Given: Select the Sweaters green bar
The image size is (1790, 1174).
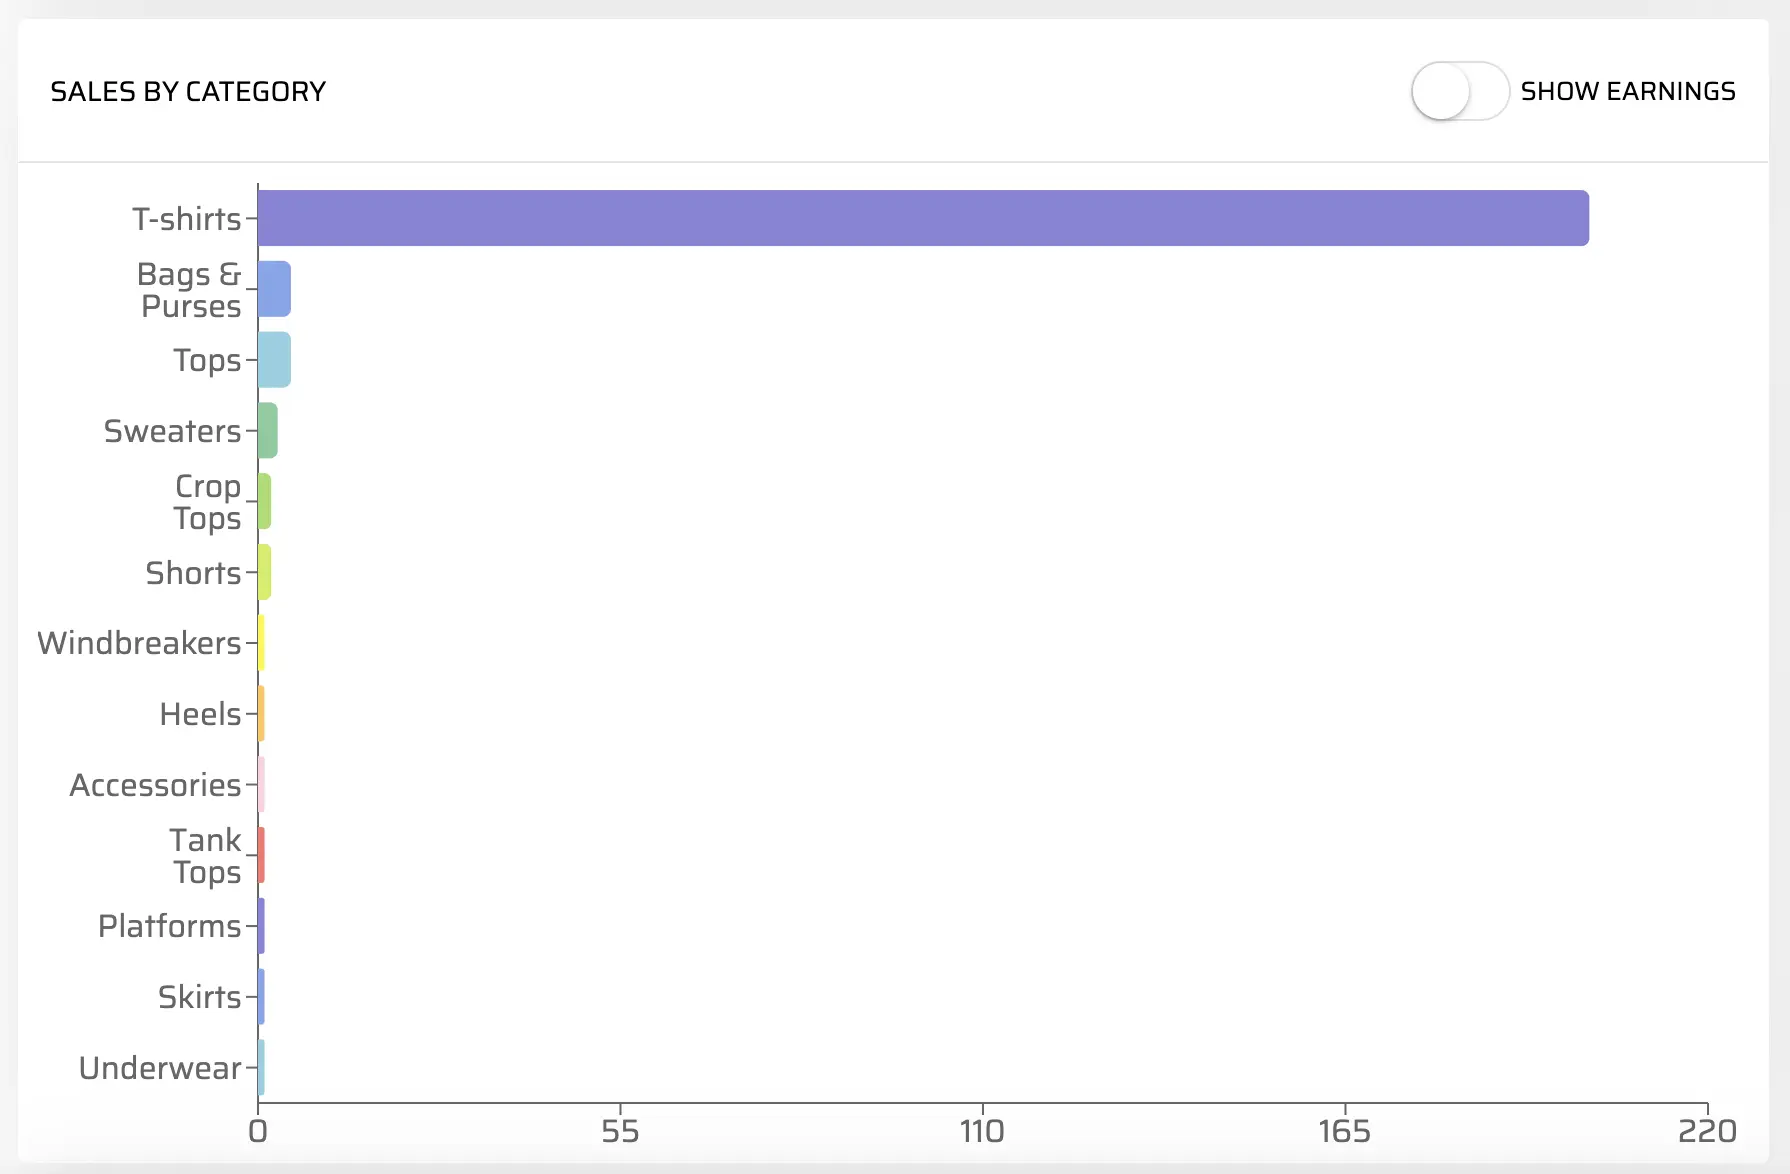Looking at the screenshot, I should (268, 431).
